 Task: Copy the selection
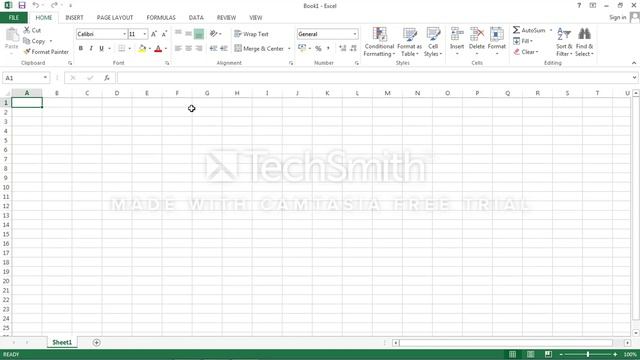(x=34, y=41)
